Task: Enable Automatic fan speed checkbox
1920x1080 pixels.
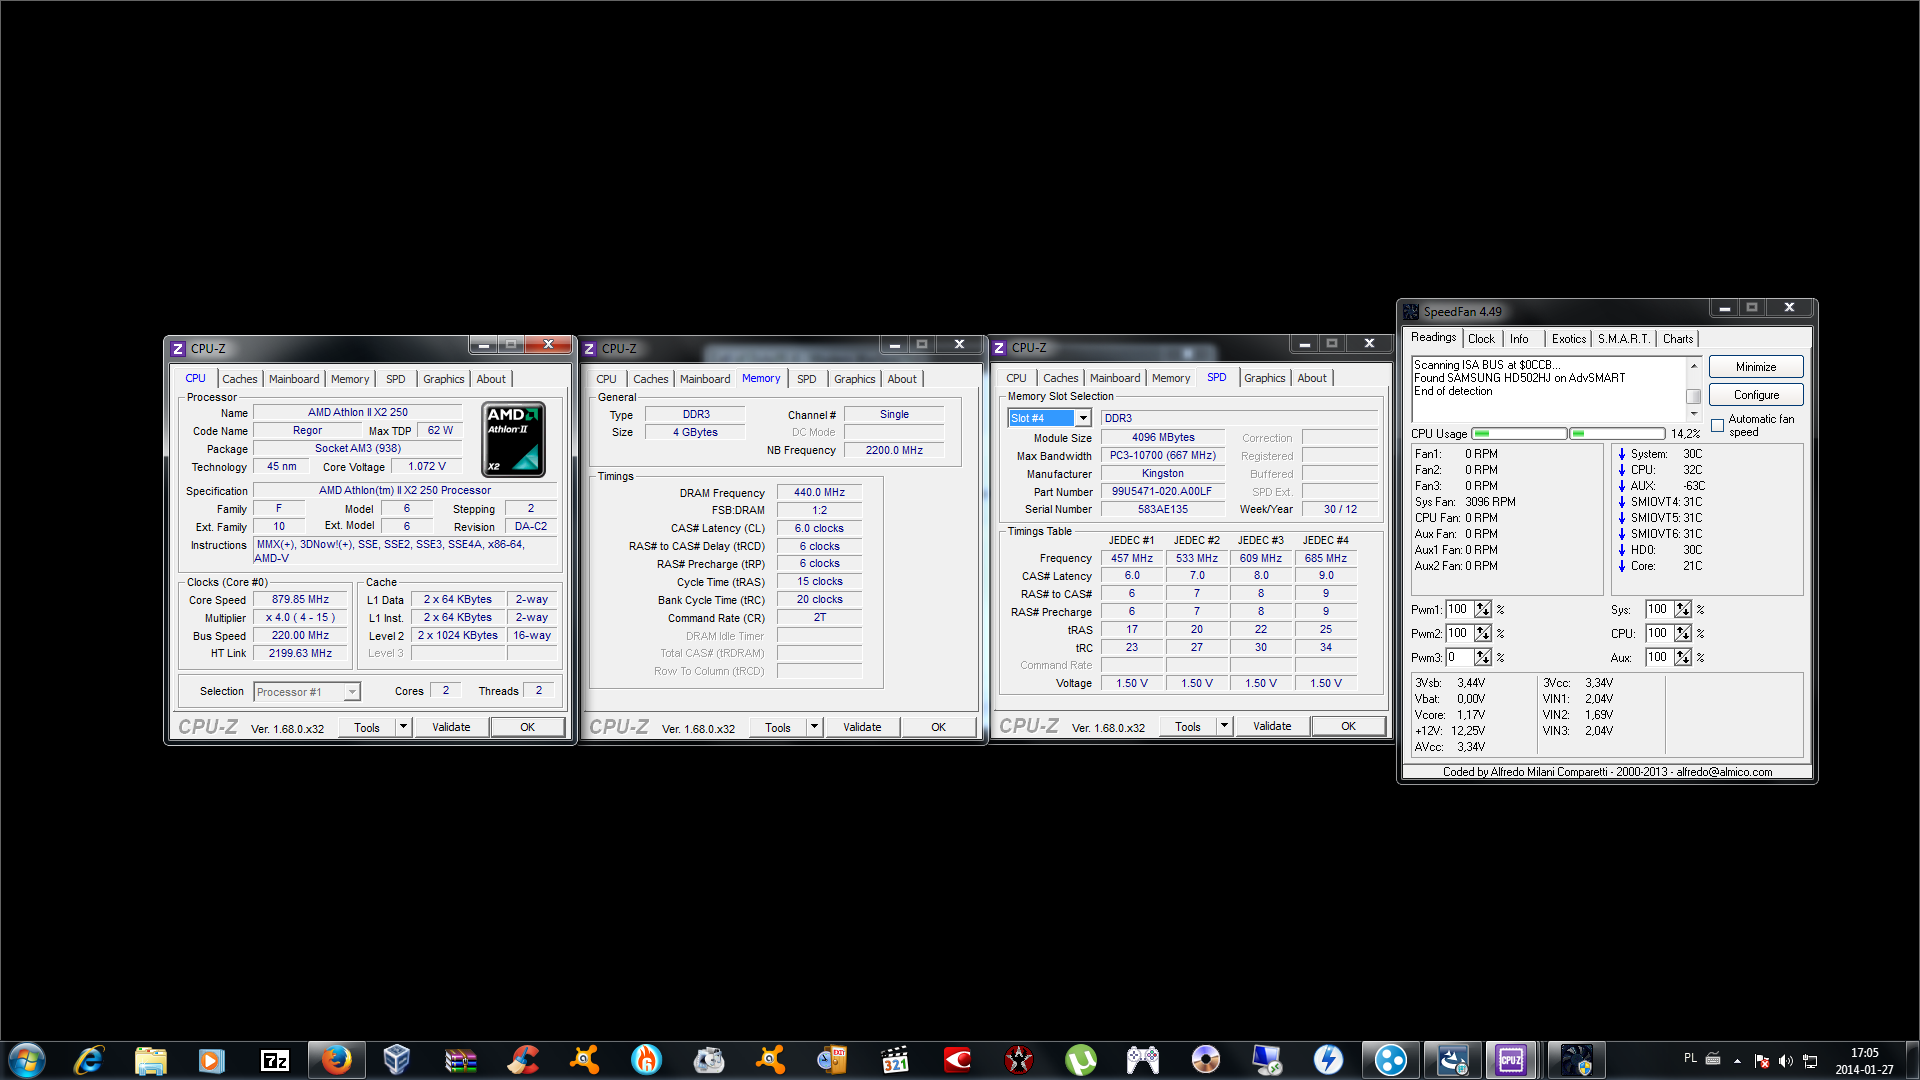Action: 1718,425
